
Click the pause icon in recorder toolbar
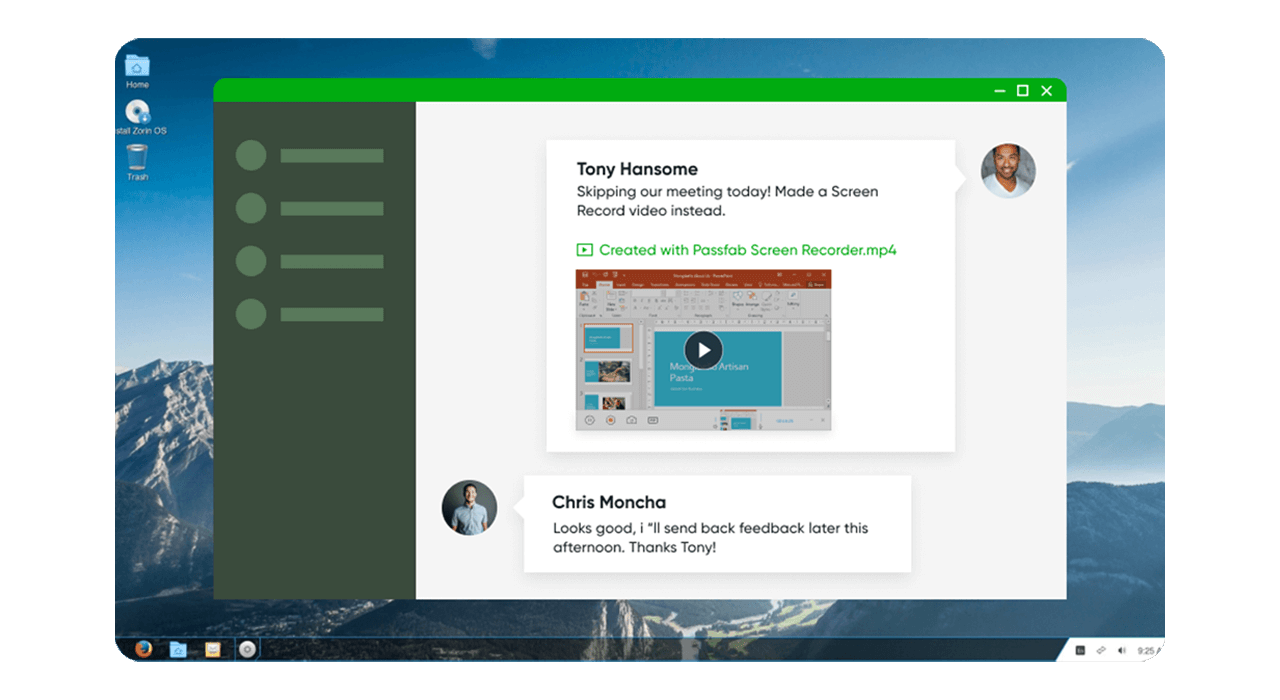click(x=589, y=421)
